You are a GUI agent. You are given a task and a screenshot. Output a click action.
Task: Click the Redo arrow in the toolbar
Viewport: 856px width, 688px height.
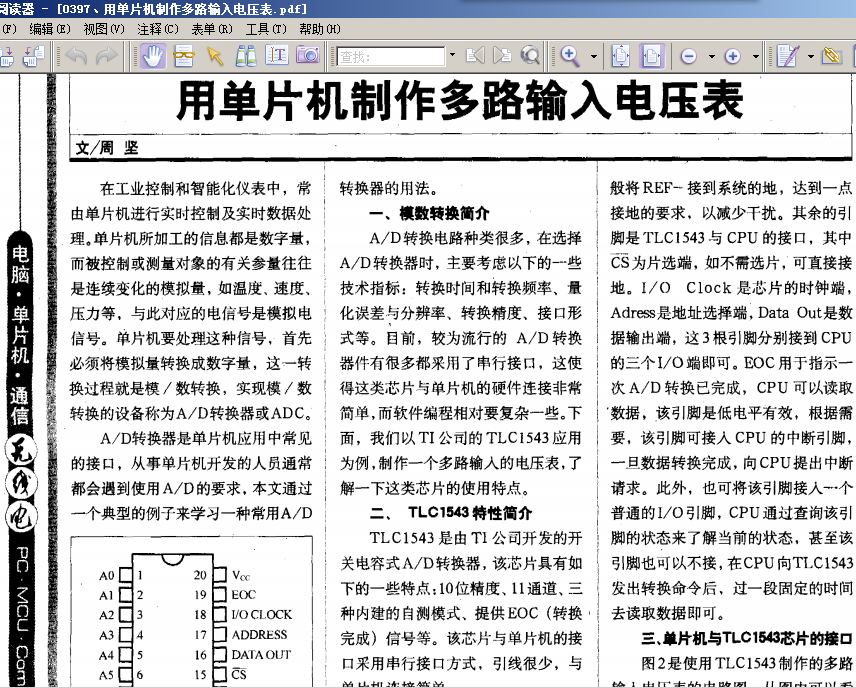[x=106, y=56]
